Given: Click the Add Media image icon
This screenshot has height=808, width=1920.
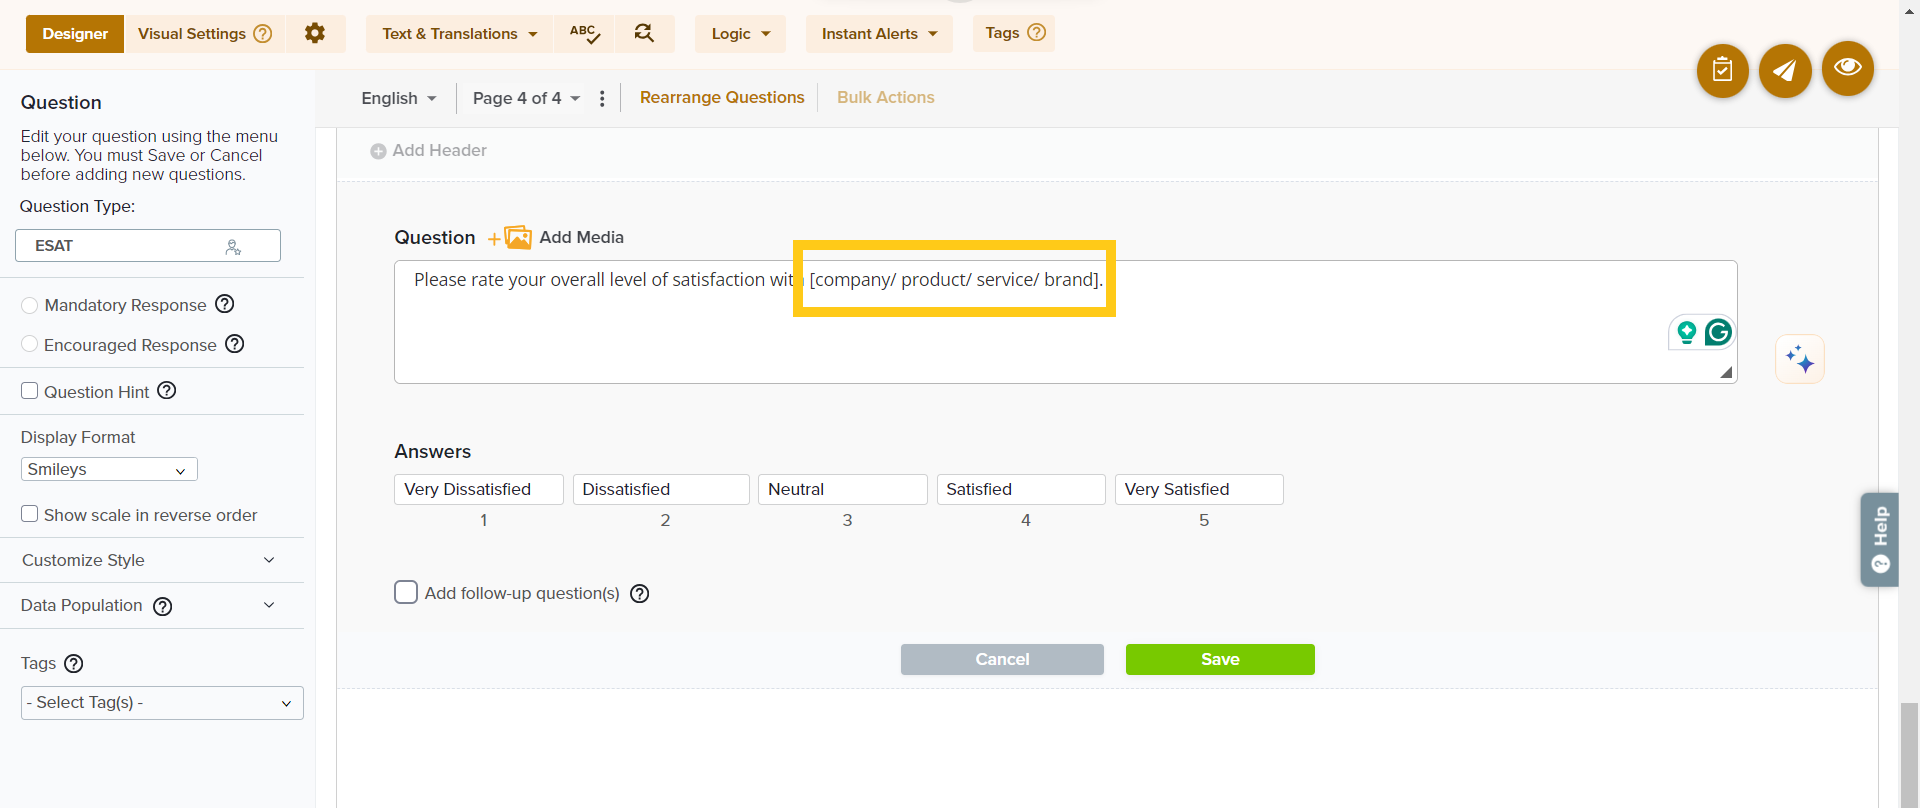Looking at the screenshot, I should point(518,237).
